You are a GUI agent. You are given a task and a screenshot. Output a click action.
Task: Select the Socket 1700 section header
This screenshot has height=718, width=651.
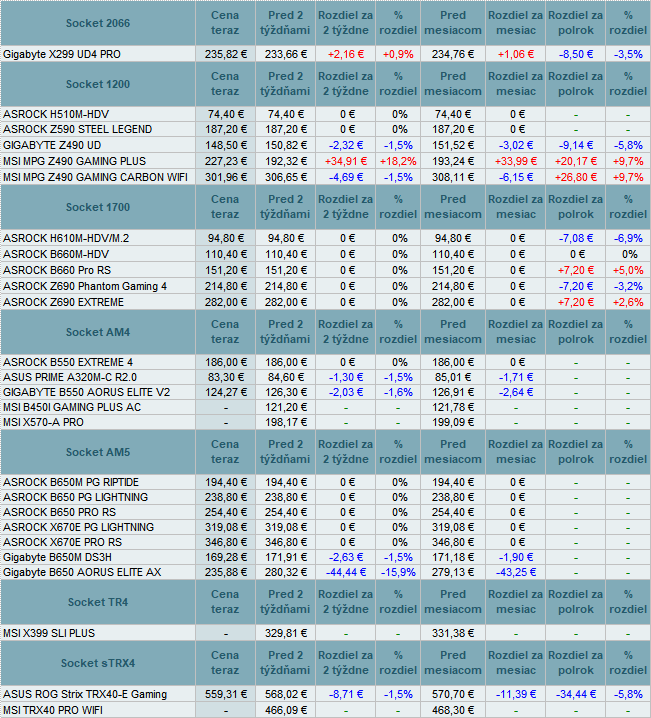[x=97, y=207]
